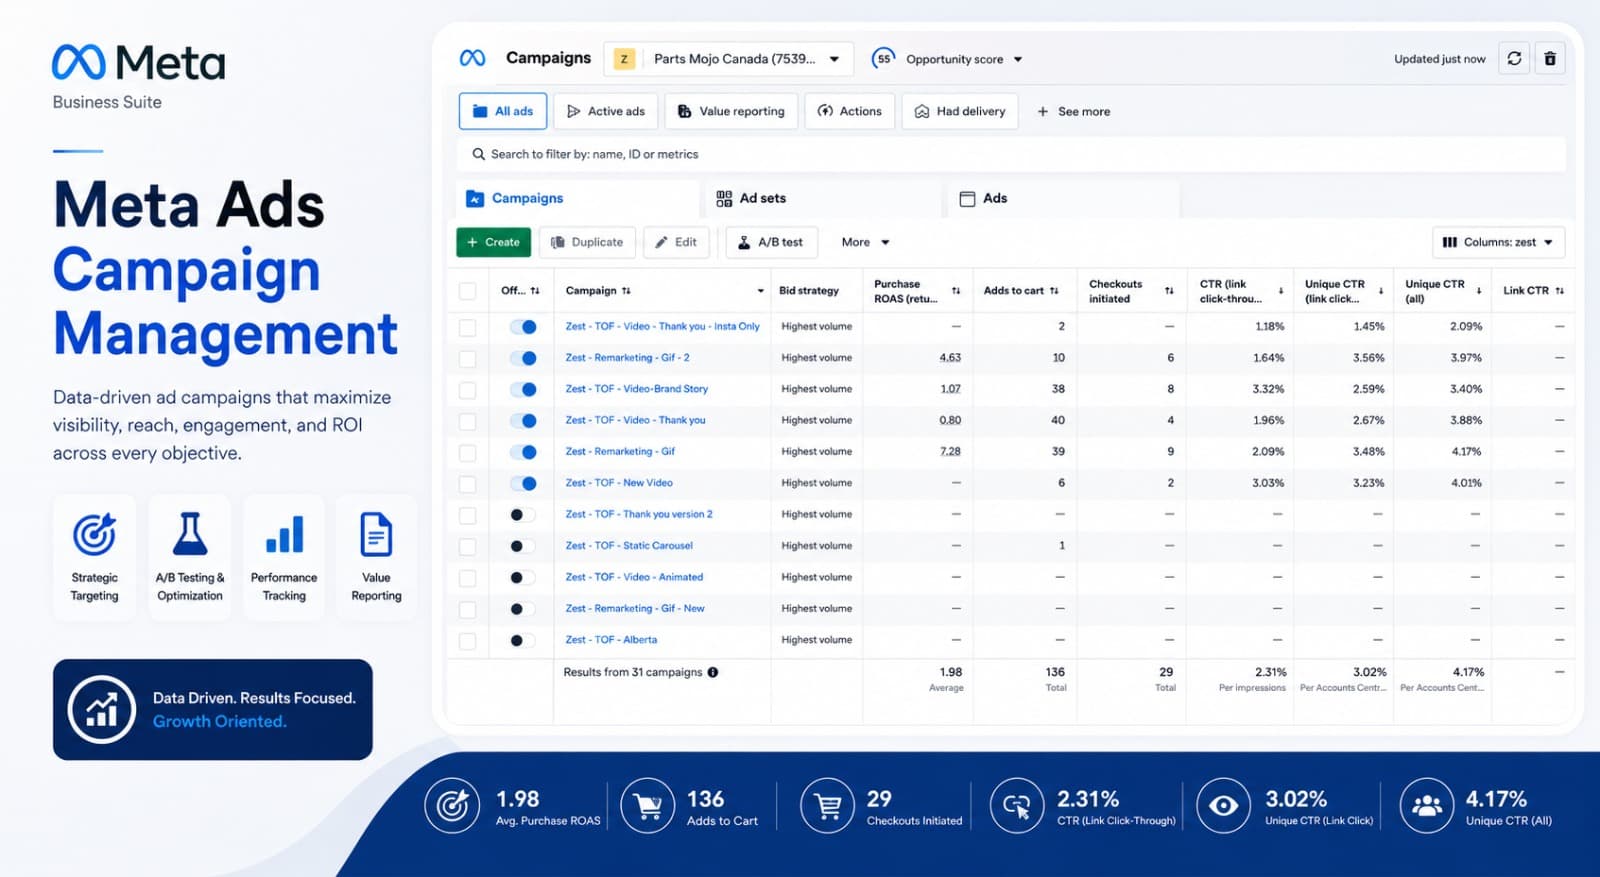Screen dimensions: 1600x877
Task: Toggle off Zest - TOF - New Video campaign
Action: (x=523, y=483)
